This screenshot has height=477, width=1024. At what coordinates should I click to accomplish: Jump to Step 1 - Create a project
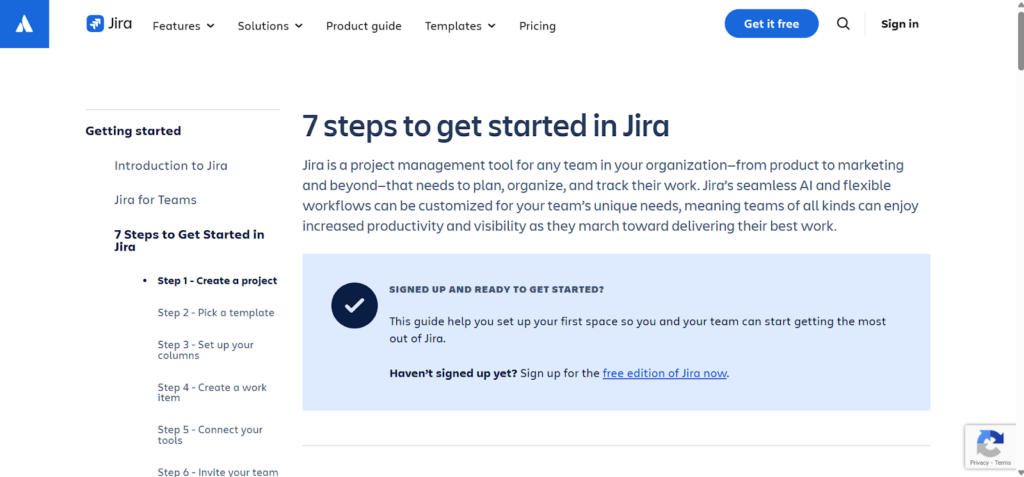coord(217,281)
